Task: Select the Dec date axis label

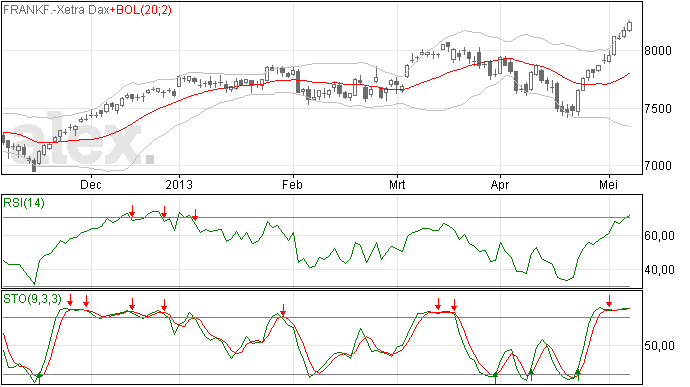Action: (x=91, y=184)
